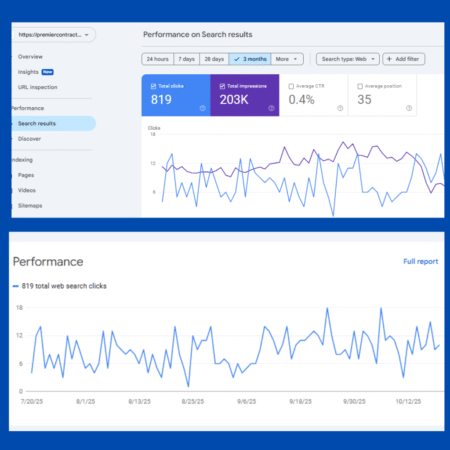The width and height of the screenshot is (450, 450).
Task: Select the 3 months date range
Action: pos(250,59)
